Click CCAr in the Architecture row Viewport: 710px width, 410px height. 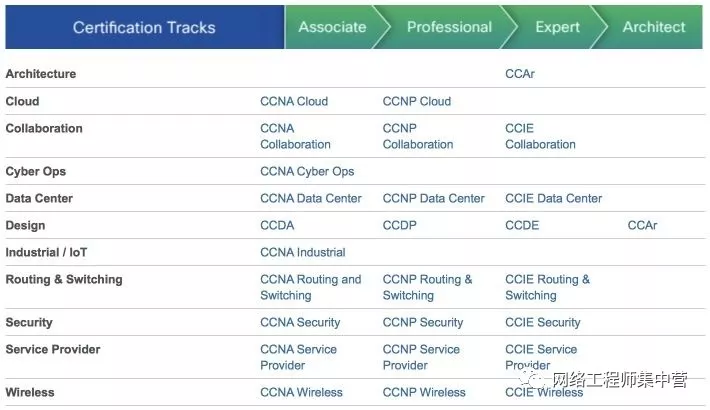pyautogui.click(x=520, y=74)
